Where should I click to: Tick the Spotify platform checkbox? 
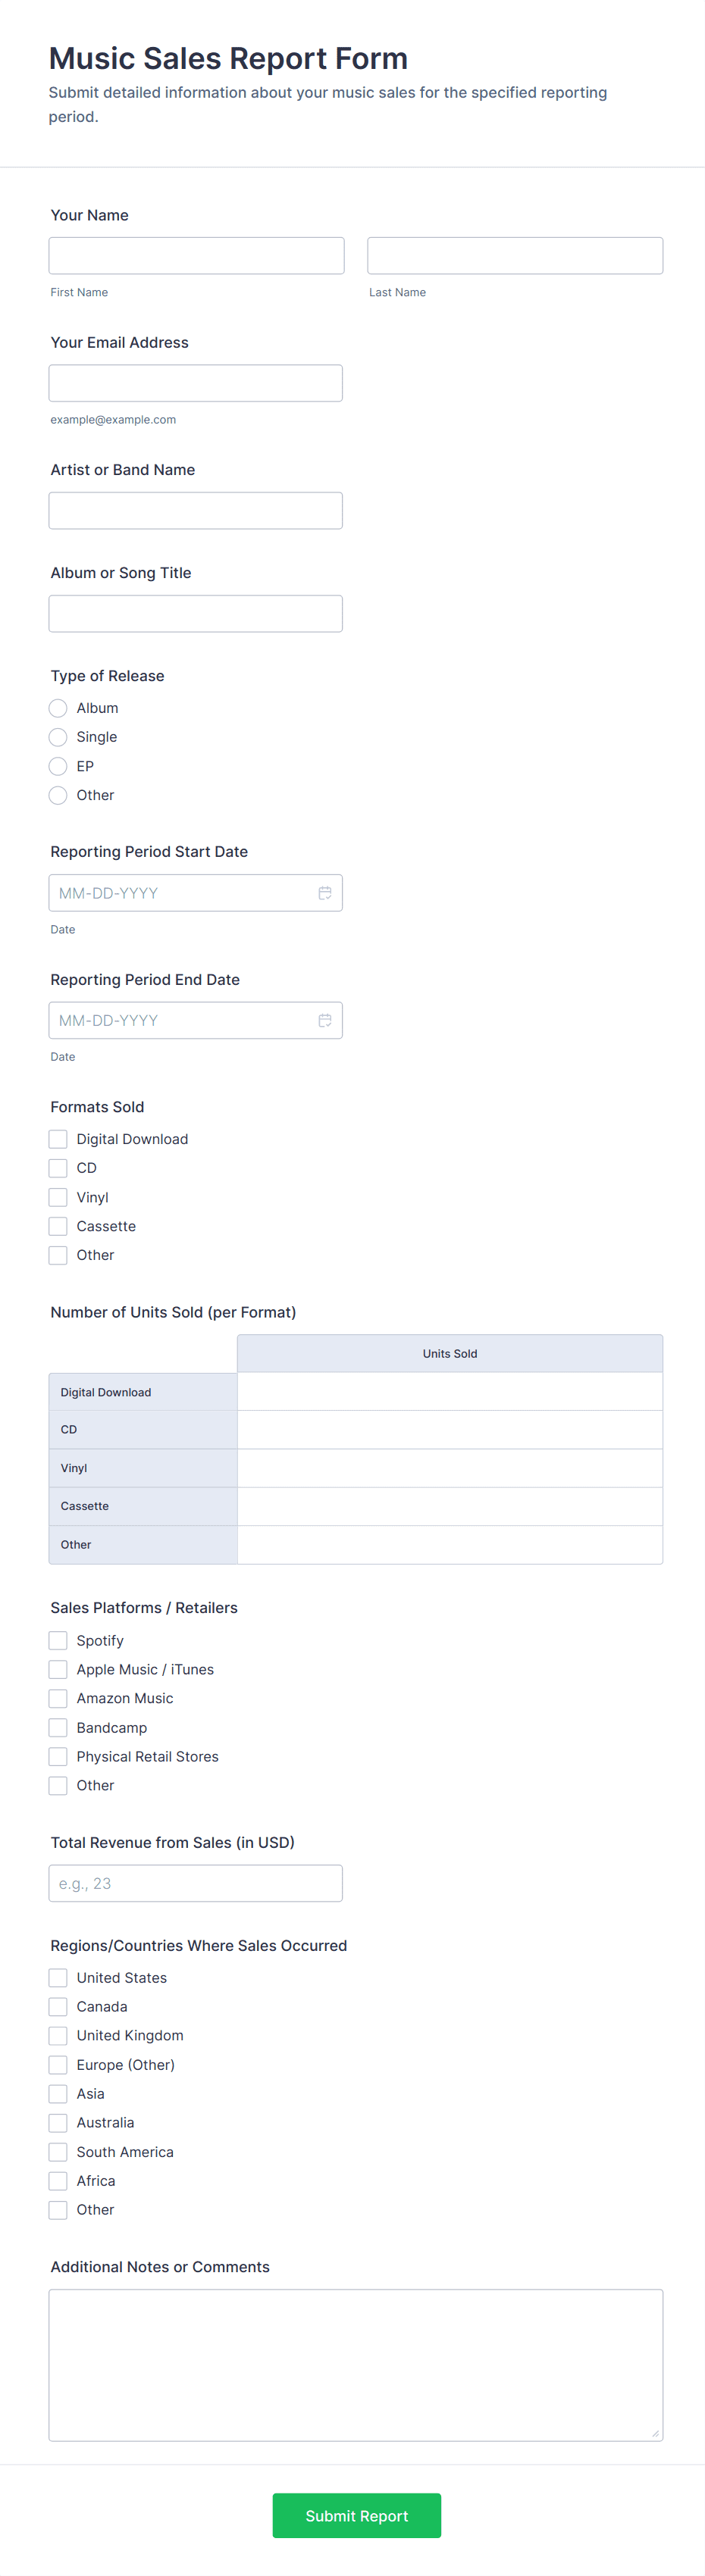pos(58,1640)
